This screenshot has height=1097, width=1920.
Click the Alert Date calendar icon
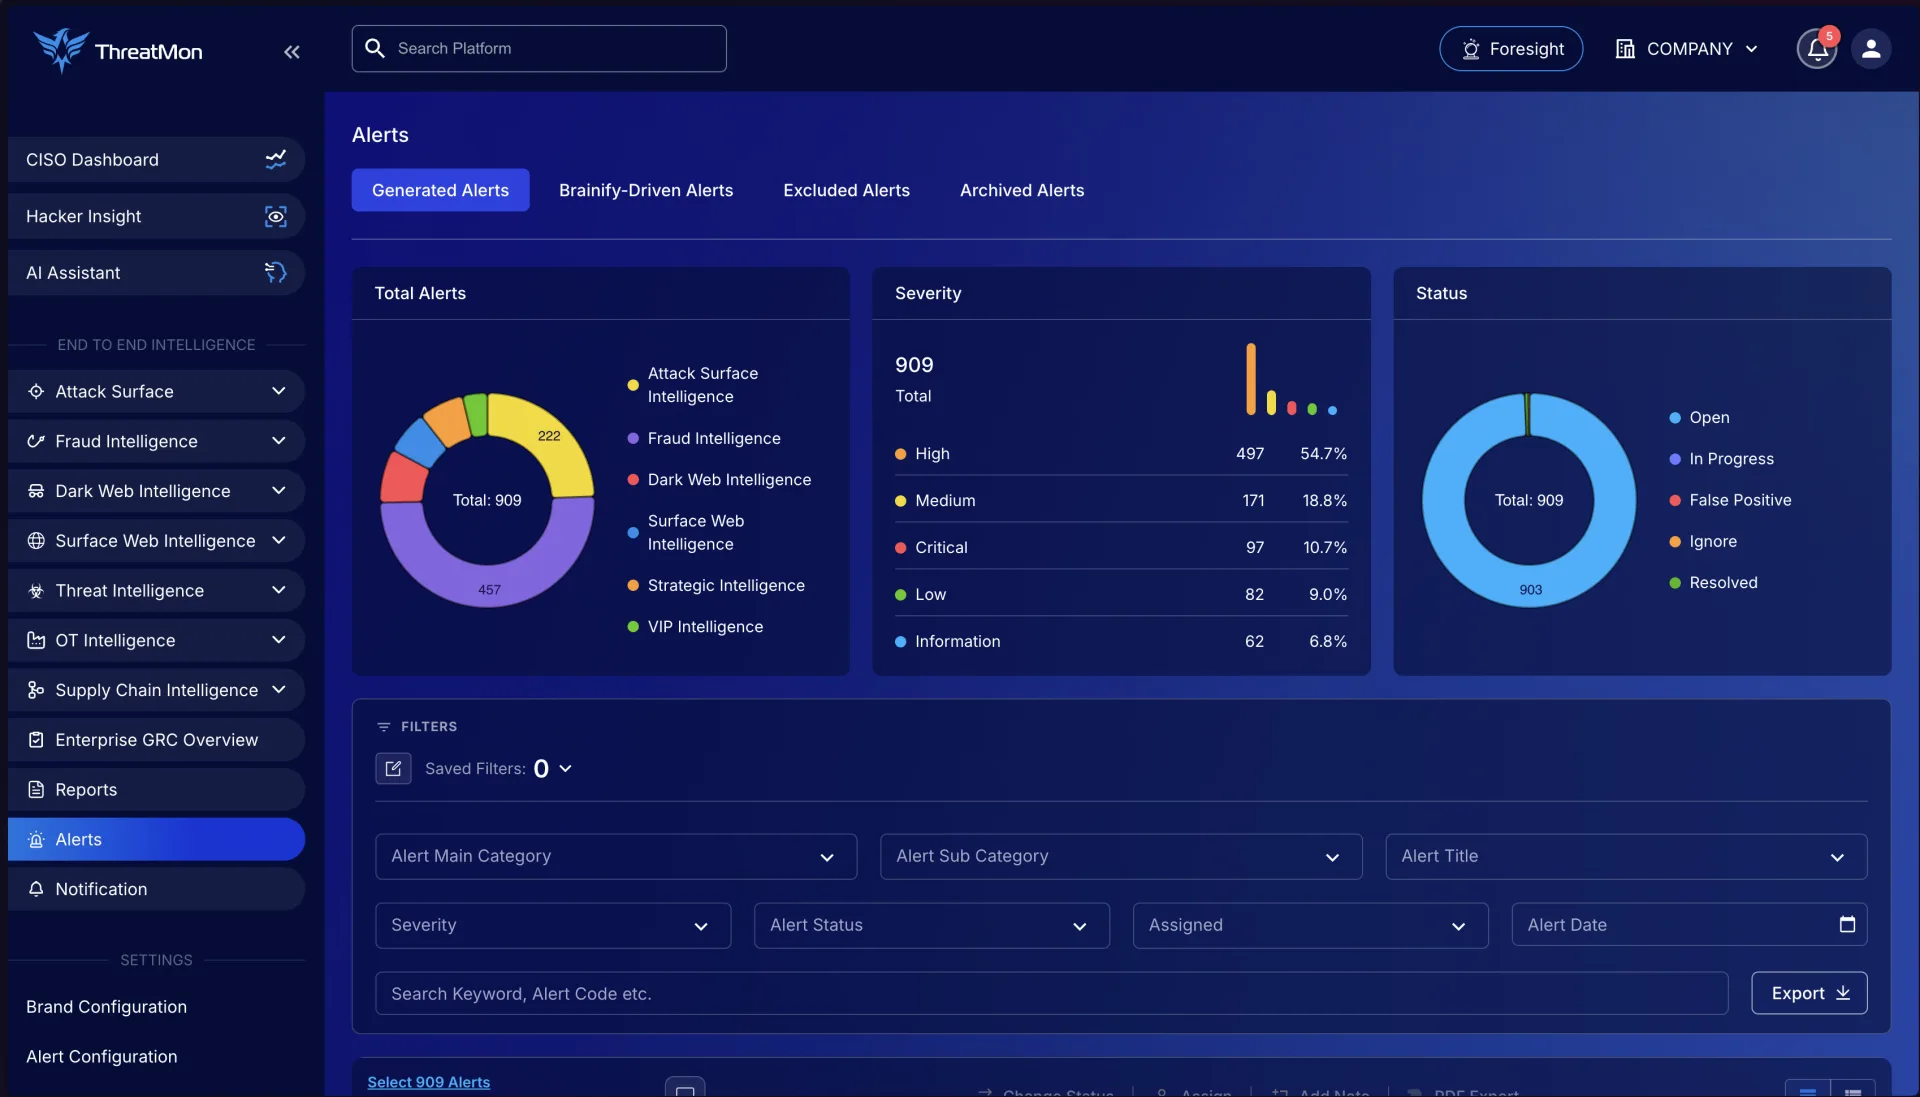pos(1847,924)
